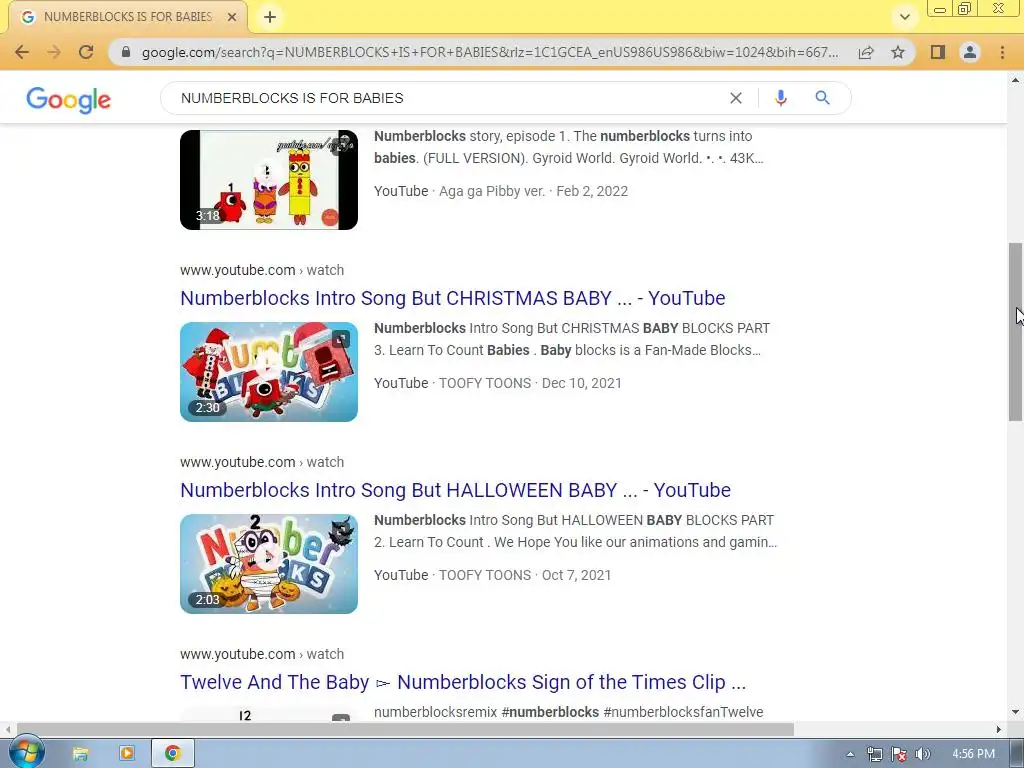Image resolution: width=1024 pixels, height=768 pixels.
Task: Click 'TOOFY TOONS · Oct 7, 2021' text
Action: click(x=525, y=575)
